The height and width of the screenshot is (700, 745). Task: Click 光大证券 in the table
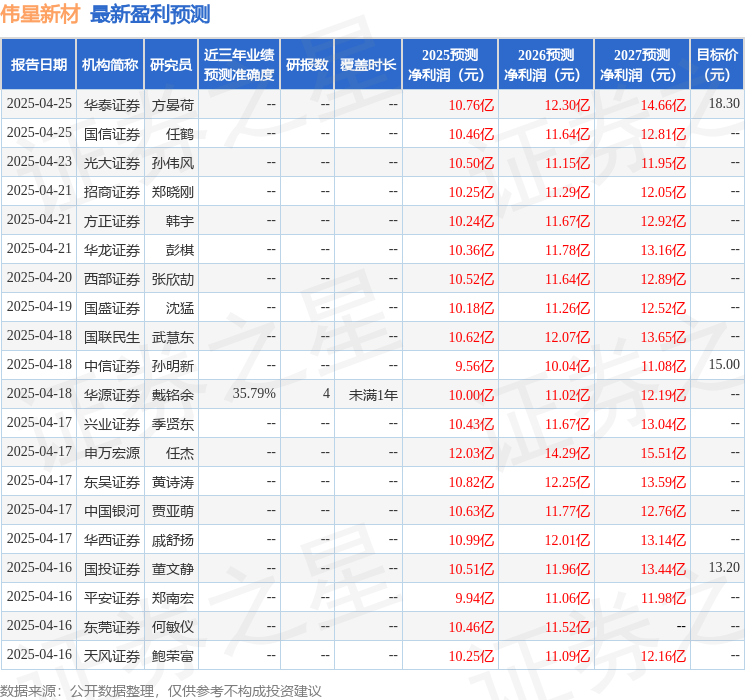[112, 163]
